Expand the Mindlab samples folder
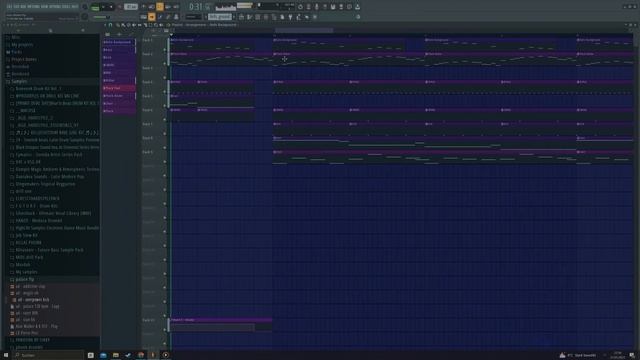This screenshot has height=360, width=640. click(x=23, y=264)
